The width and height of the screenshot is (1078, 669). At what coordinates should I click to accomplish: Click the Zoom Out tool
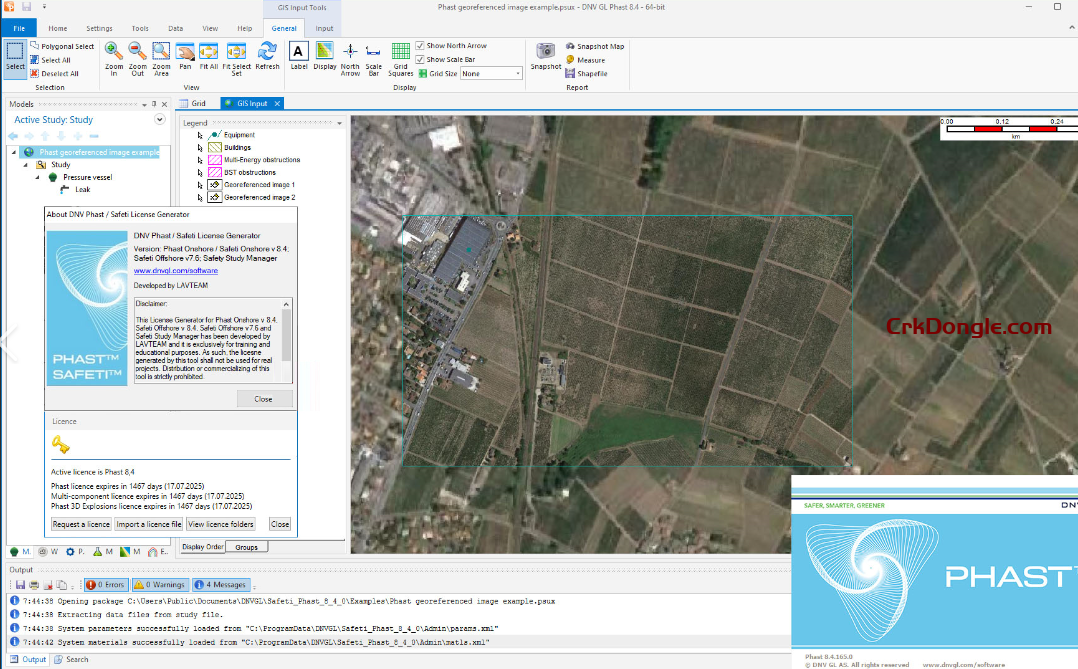pos(138,58)
